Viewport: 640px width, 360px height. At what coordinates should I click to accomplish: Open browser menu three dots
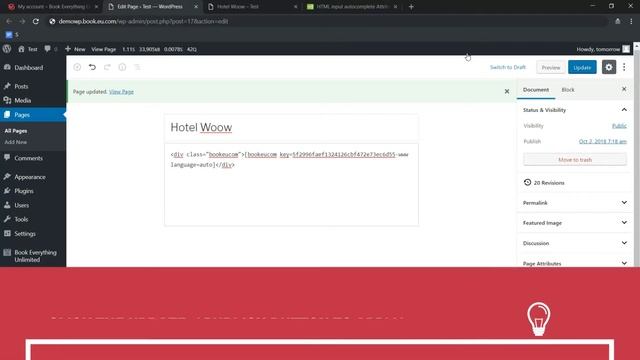[631, 21]
